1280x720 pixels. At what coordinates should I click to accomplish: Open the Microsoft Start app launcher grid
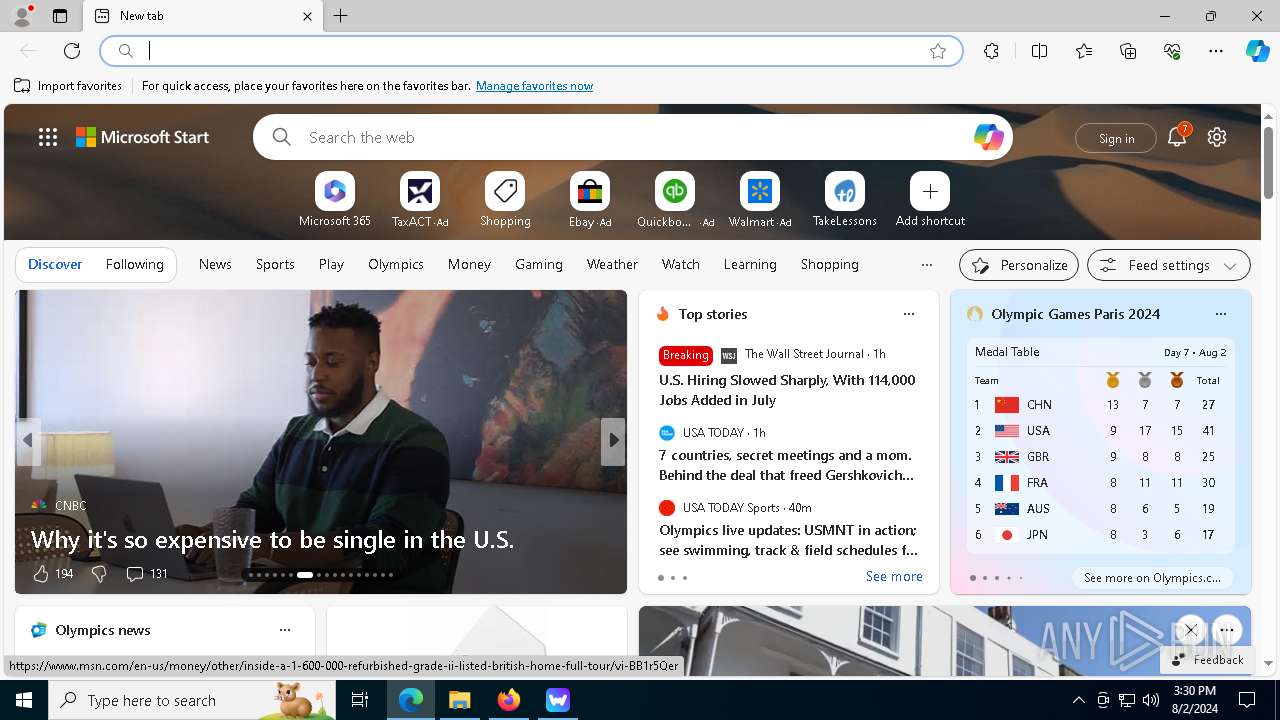tap(48, 137)
